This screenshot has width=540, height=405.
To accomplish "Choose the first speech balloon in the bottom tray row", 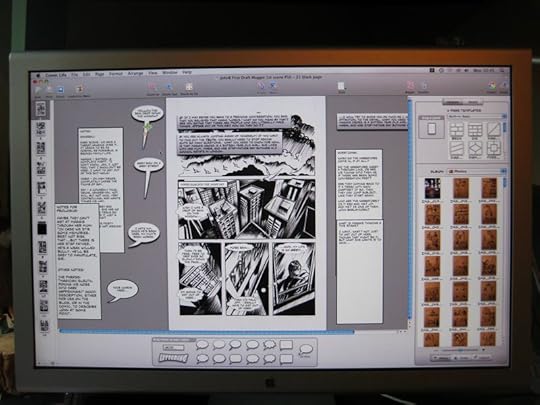I will [202, 359].
